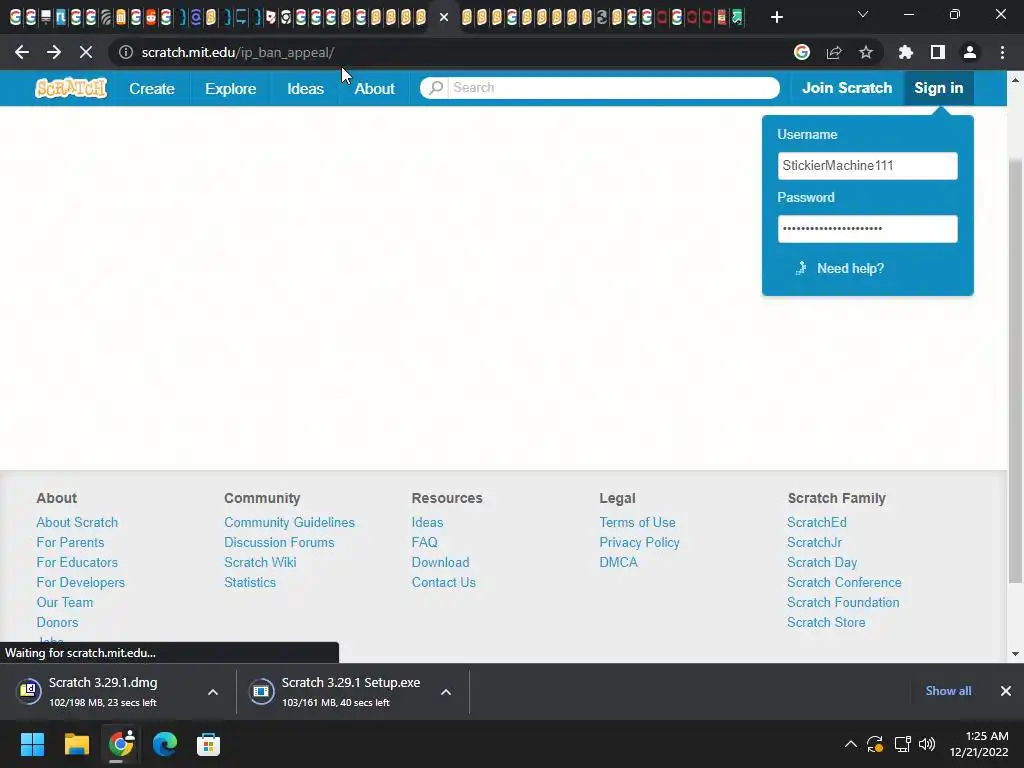
Task: Click the address bar URL
Action: (238, 52)
